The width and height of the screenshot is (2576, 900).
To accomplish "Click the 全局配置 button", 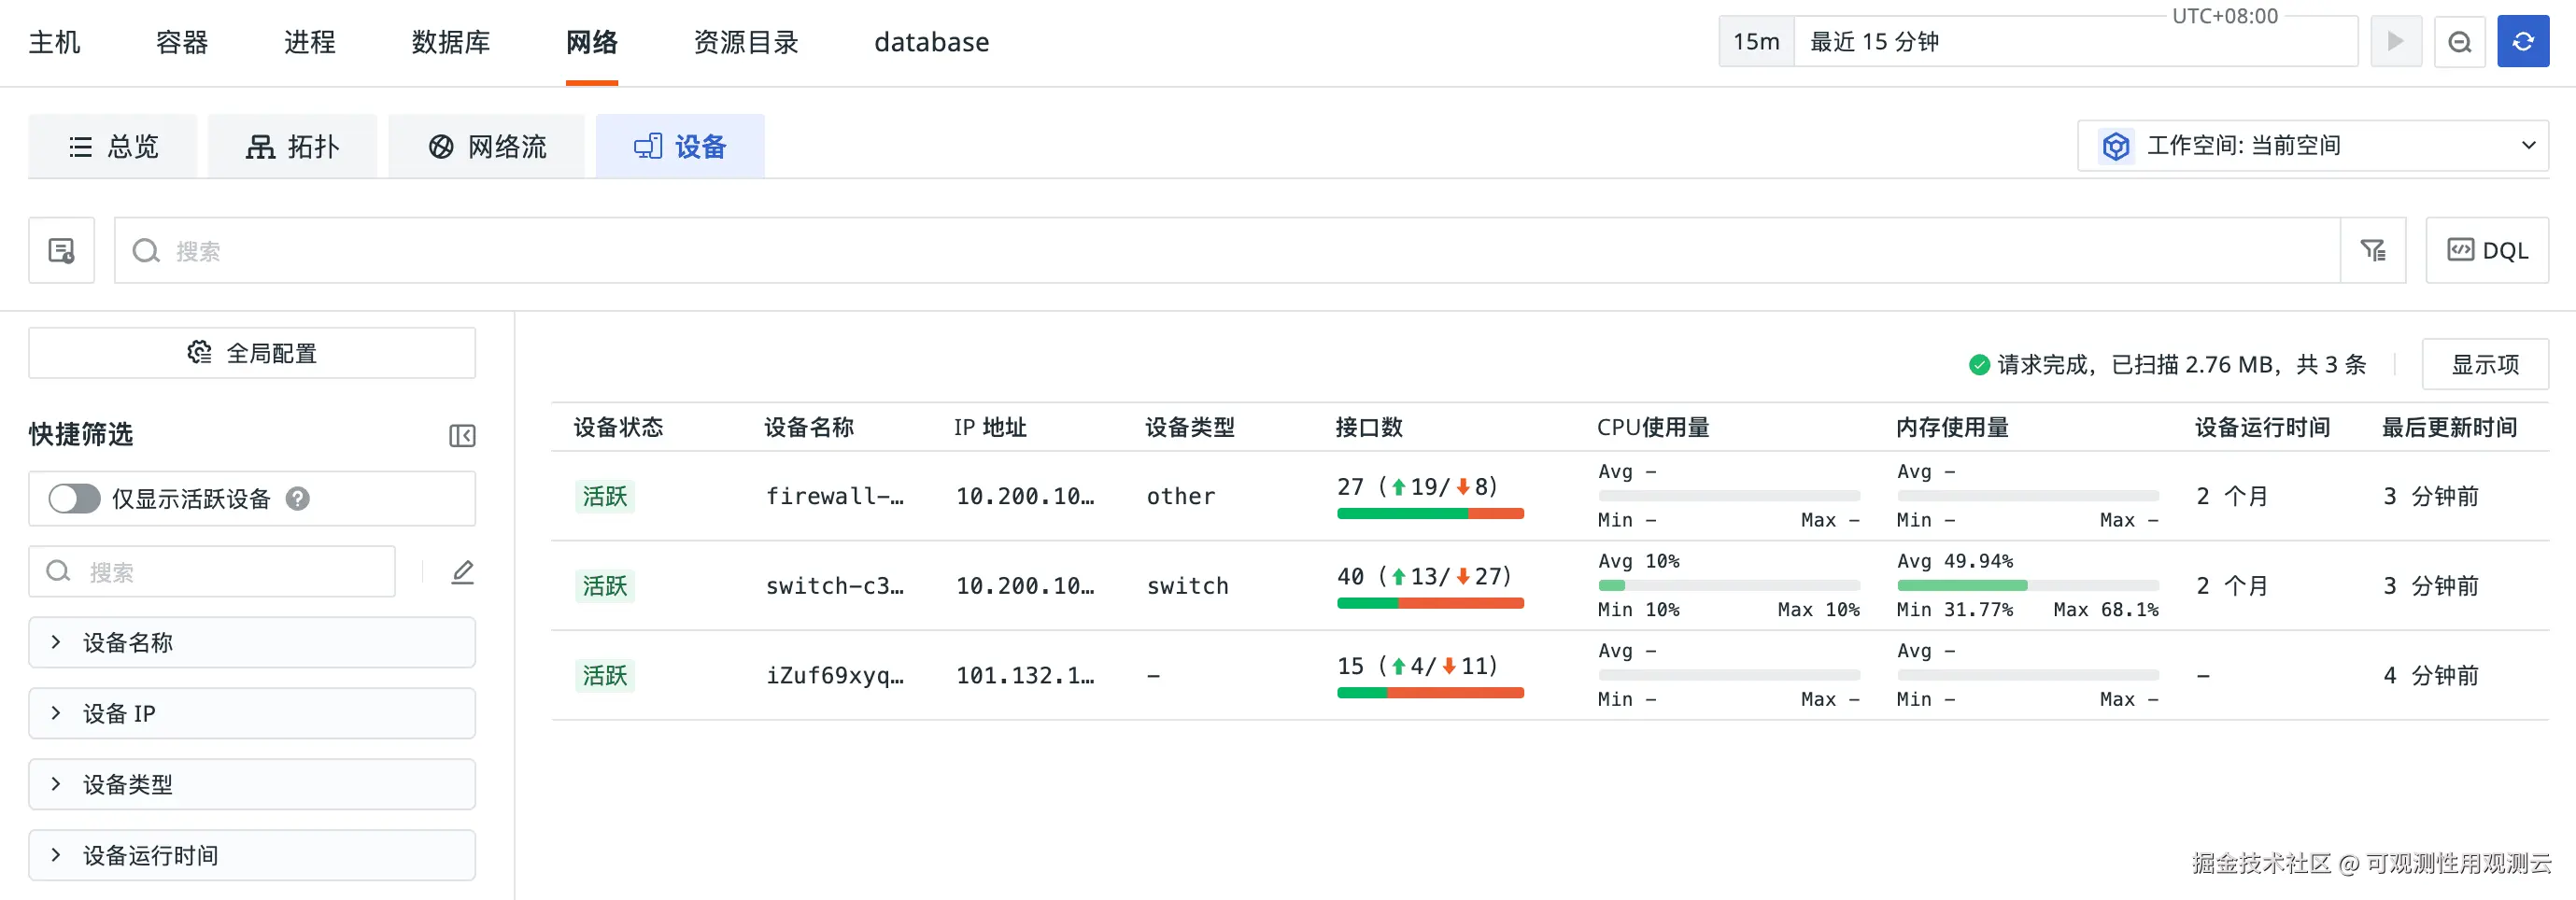I will point(252,353).
